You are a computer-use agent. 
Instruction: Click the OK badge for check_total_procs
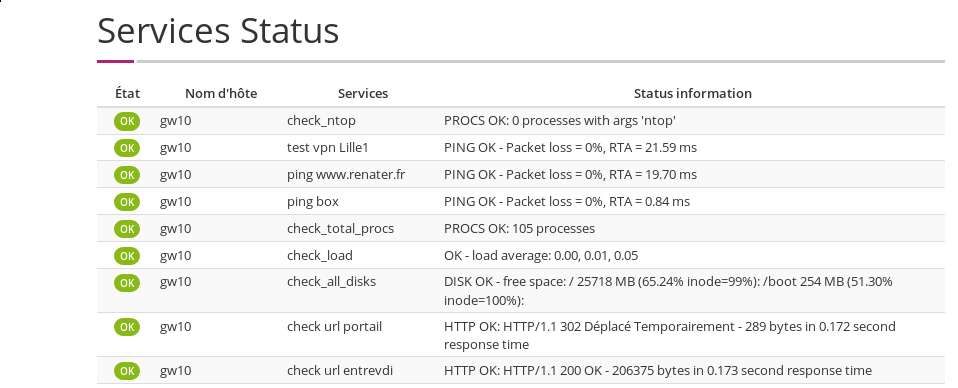[x=127, y=229]
